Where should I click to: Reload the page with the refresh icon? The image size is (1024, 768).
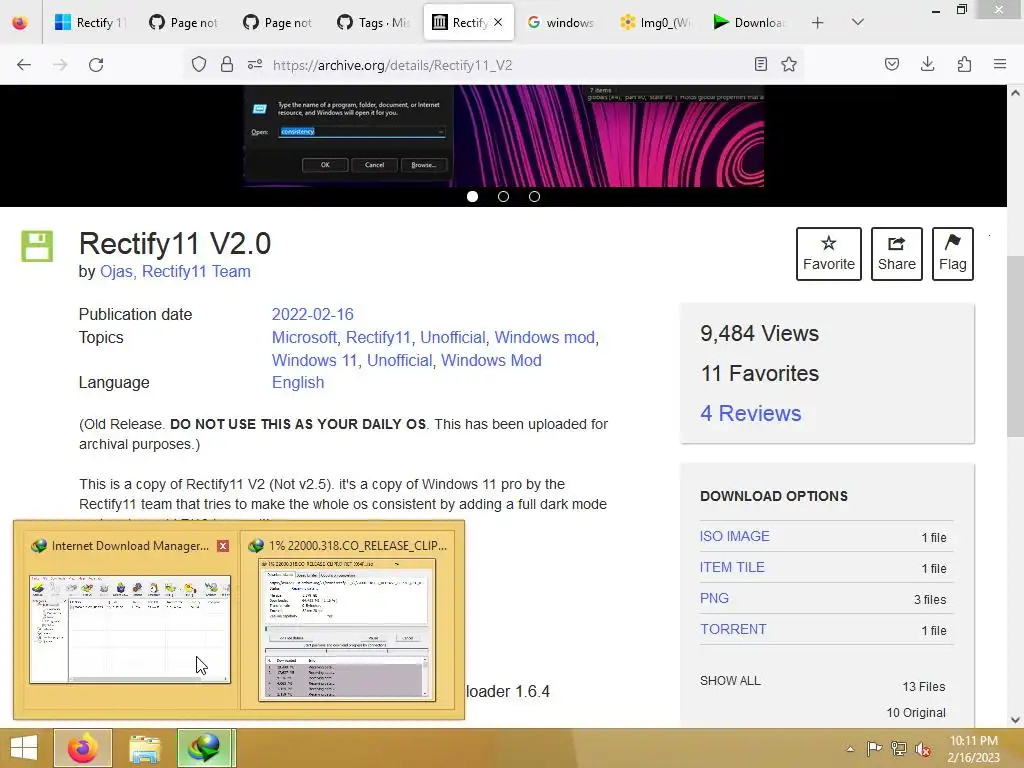pyautogui.click(x=96, y=65)
